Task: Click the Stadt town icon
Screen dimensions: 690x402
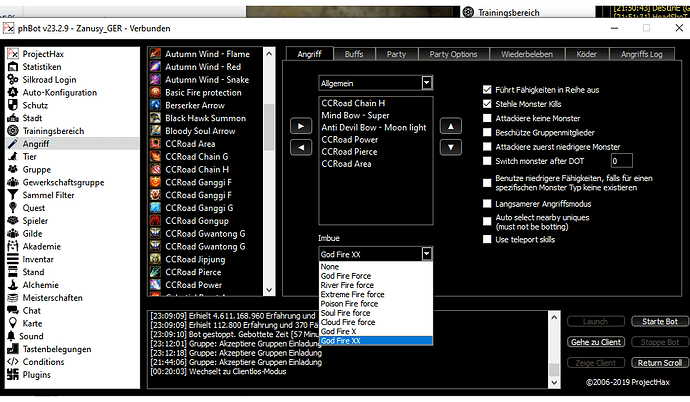Action: 13,118
